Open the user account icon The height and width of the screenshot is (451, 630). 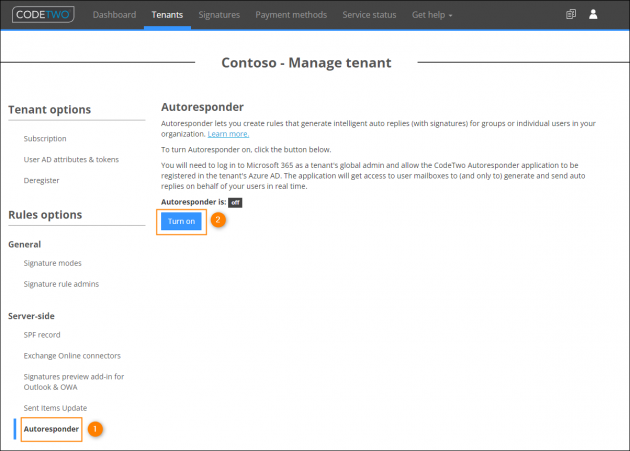(593, 14)
